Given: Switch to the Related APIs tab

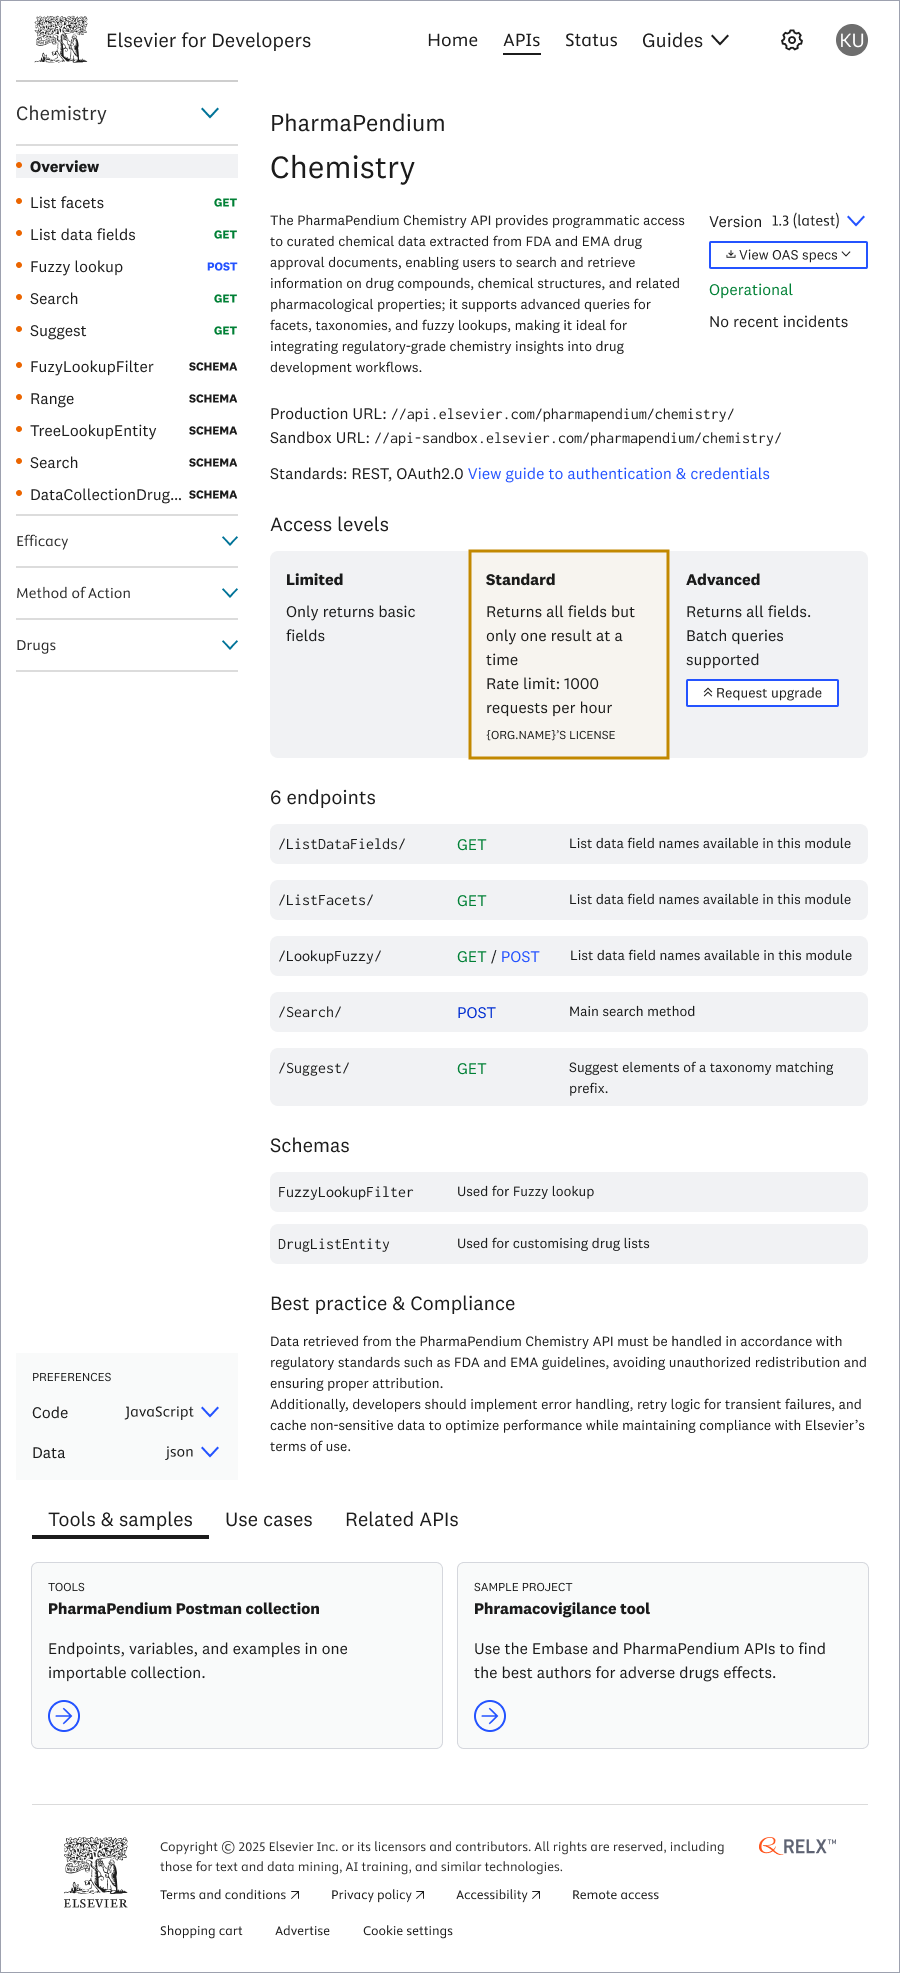Looking at the screenshot, I should coord(402,1520).
